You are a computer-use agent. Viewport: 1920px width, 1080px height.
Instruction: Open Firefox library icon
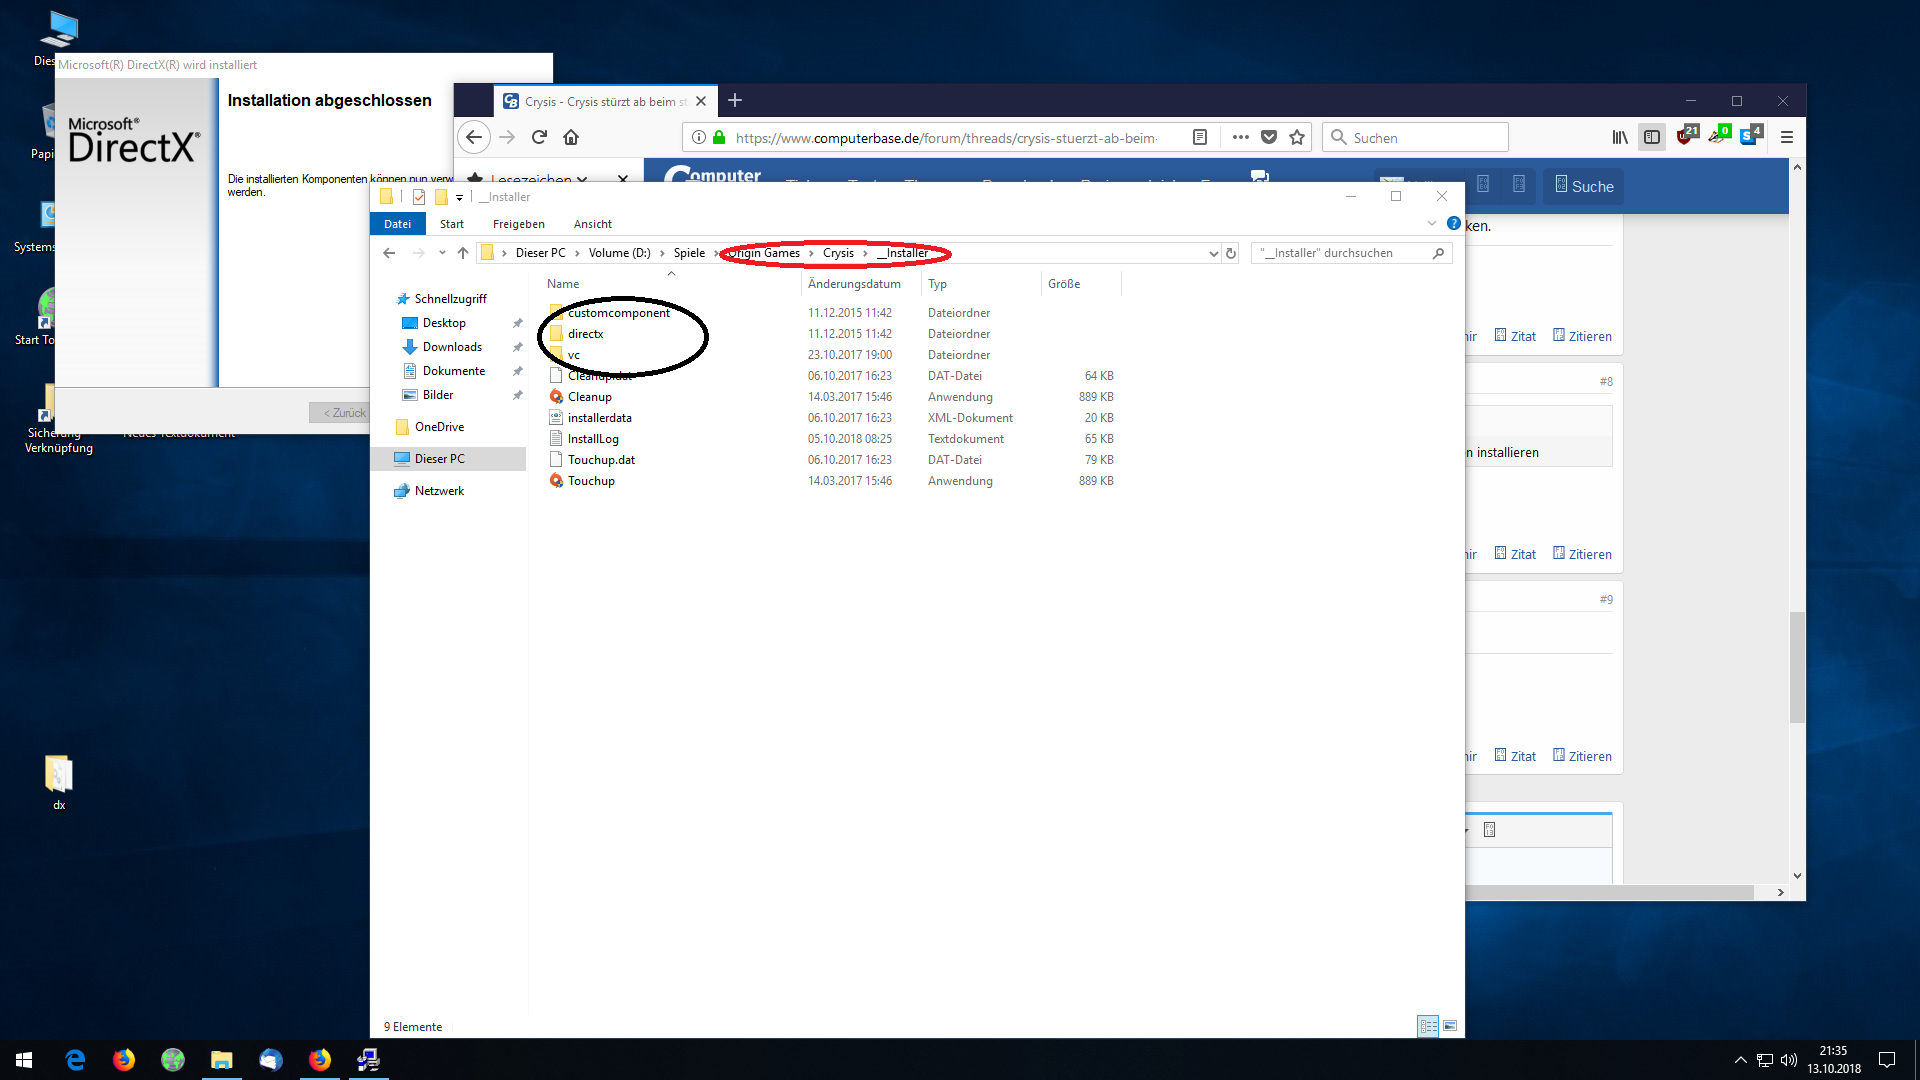(x=1619, y=138)
